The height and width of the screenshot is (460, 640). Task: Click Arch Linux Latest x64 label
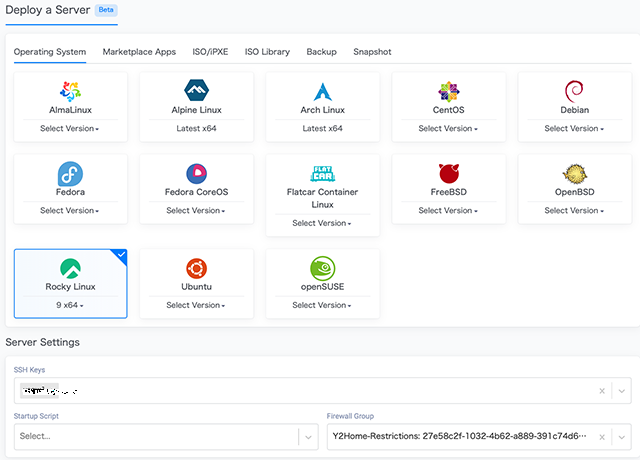point(322,129)
